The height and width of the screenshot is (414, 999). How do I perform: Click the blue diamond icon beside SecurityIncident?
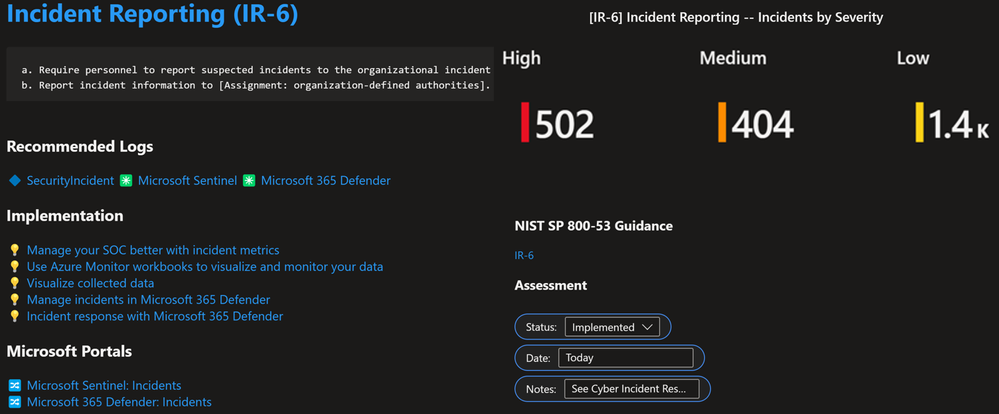(15, 181)
